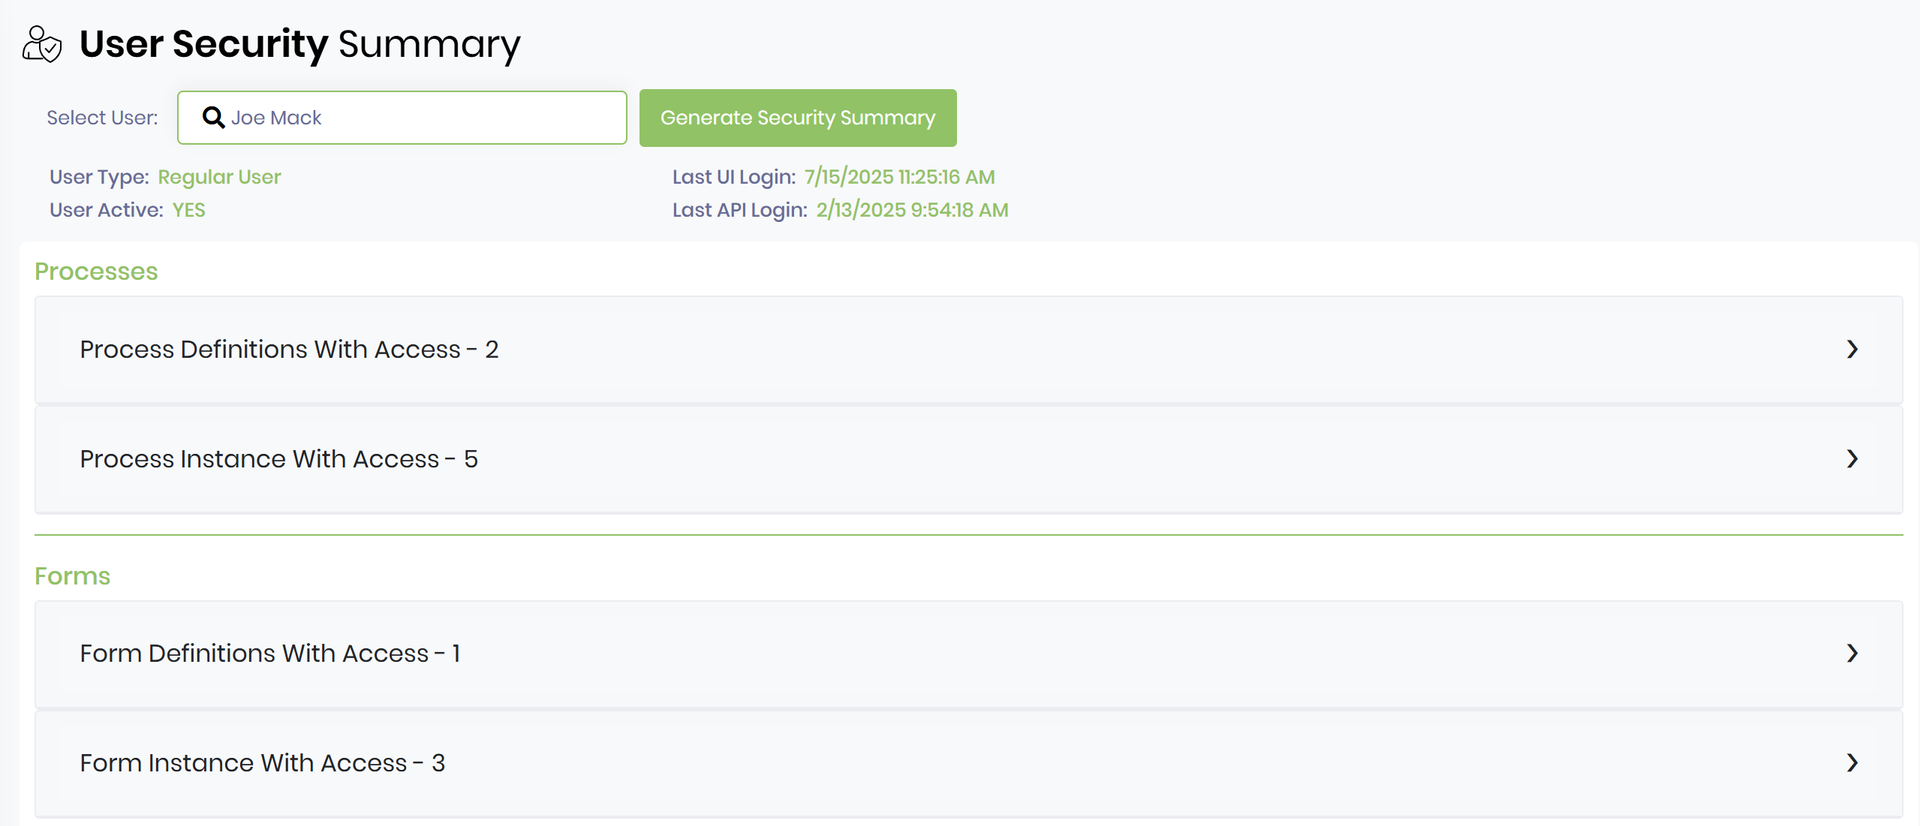The image size is (1920, 826).
Task: Click the User Security shield icon
Action: tap(42, 44)
